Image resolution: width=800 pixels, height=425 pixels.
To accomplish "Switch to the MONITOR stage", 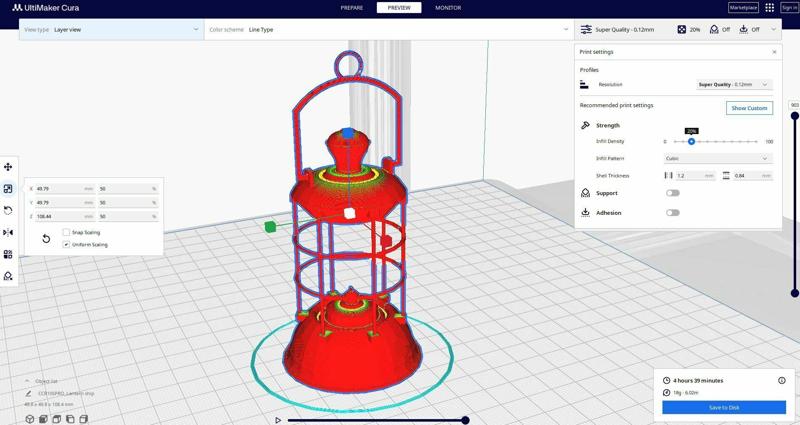I will (x=448, y=8).
